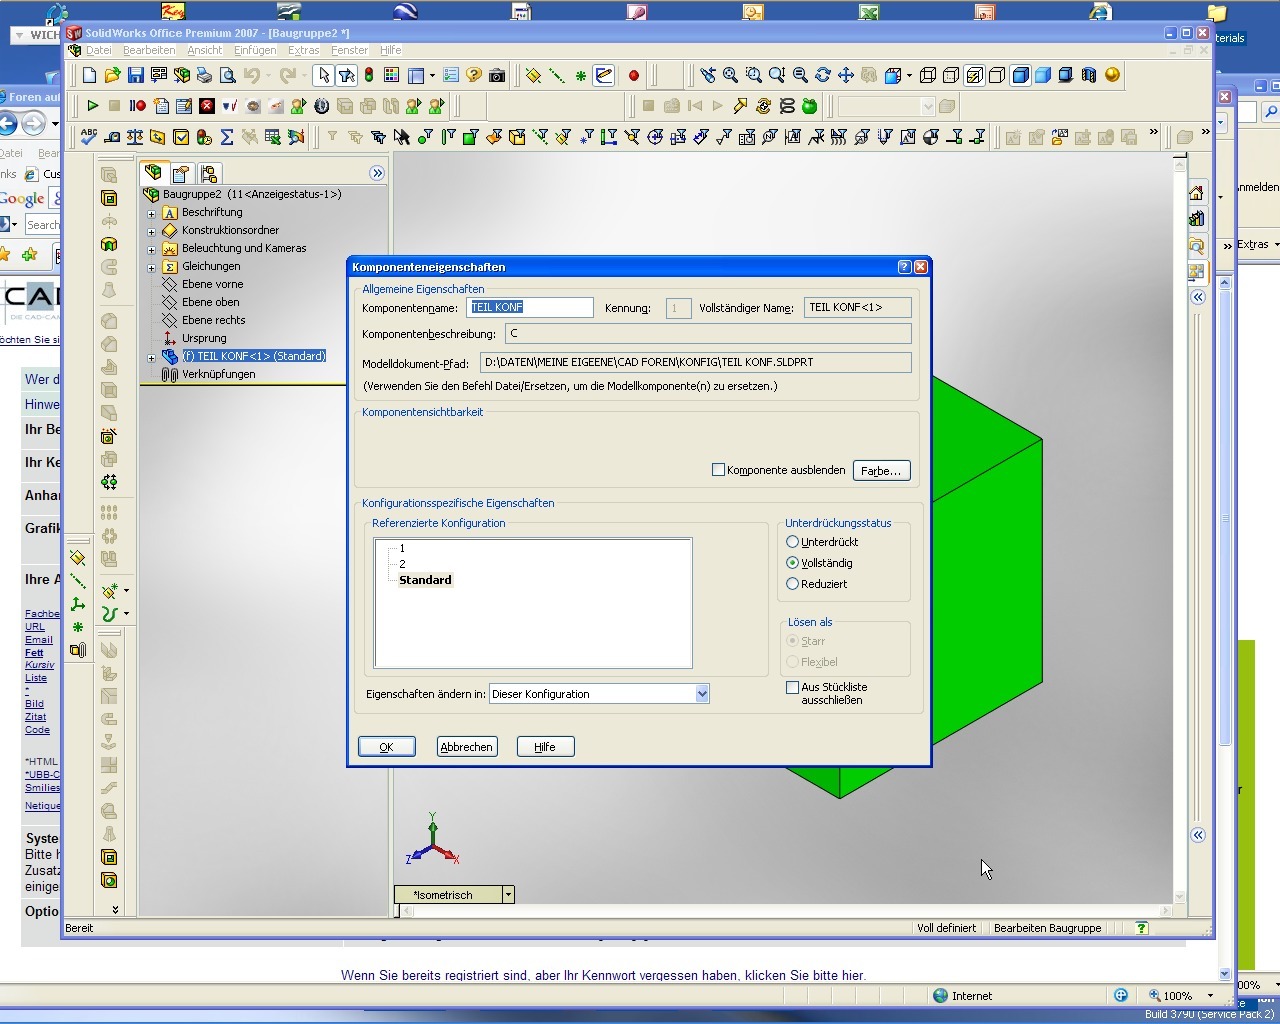Click the Undo arrow icon
This screenshot has width=1280, height=1024.
pyautogui.click(x=251, y=75)
